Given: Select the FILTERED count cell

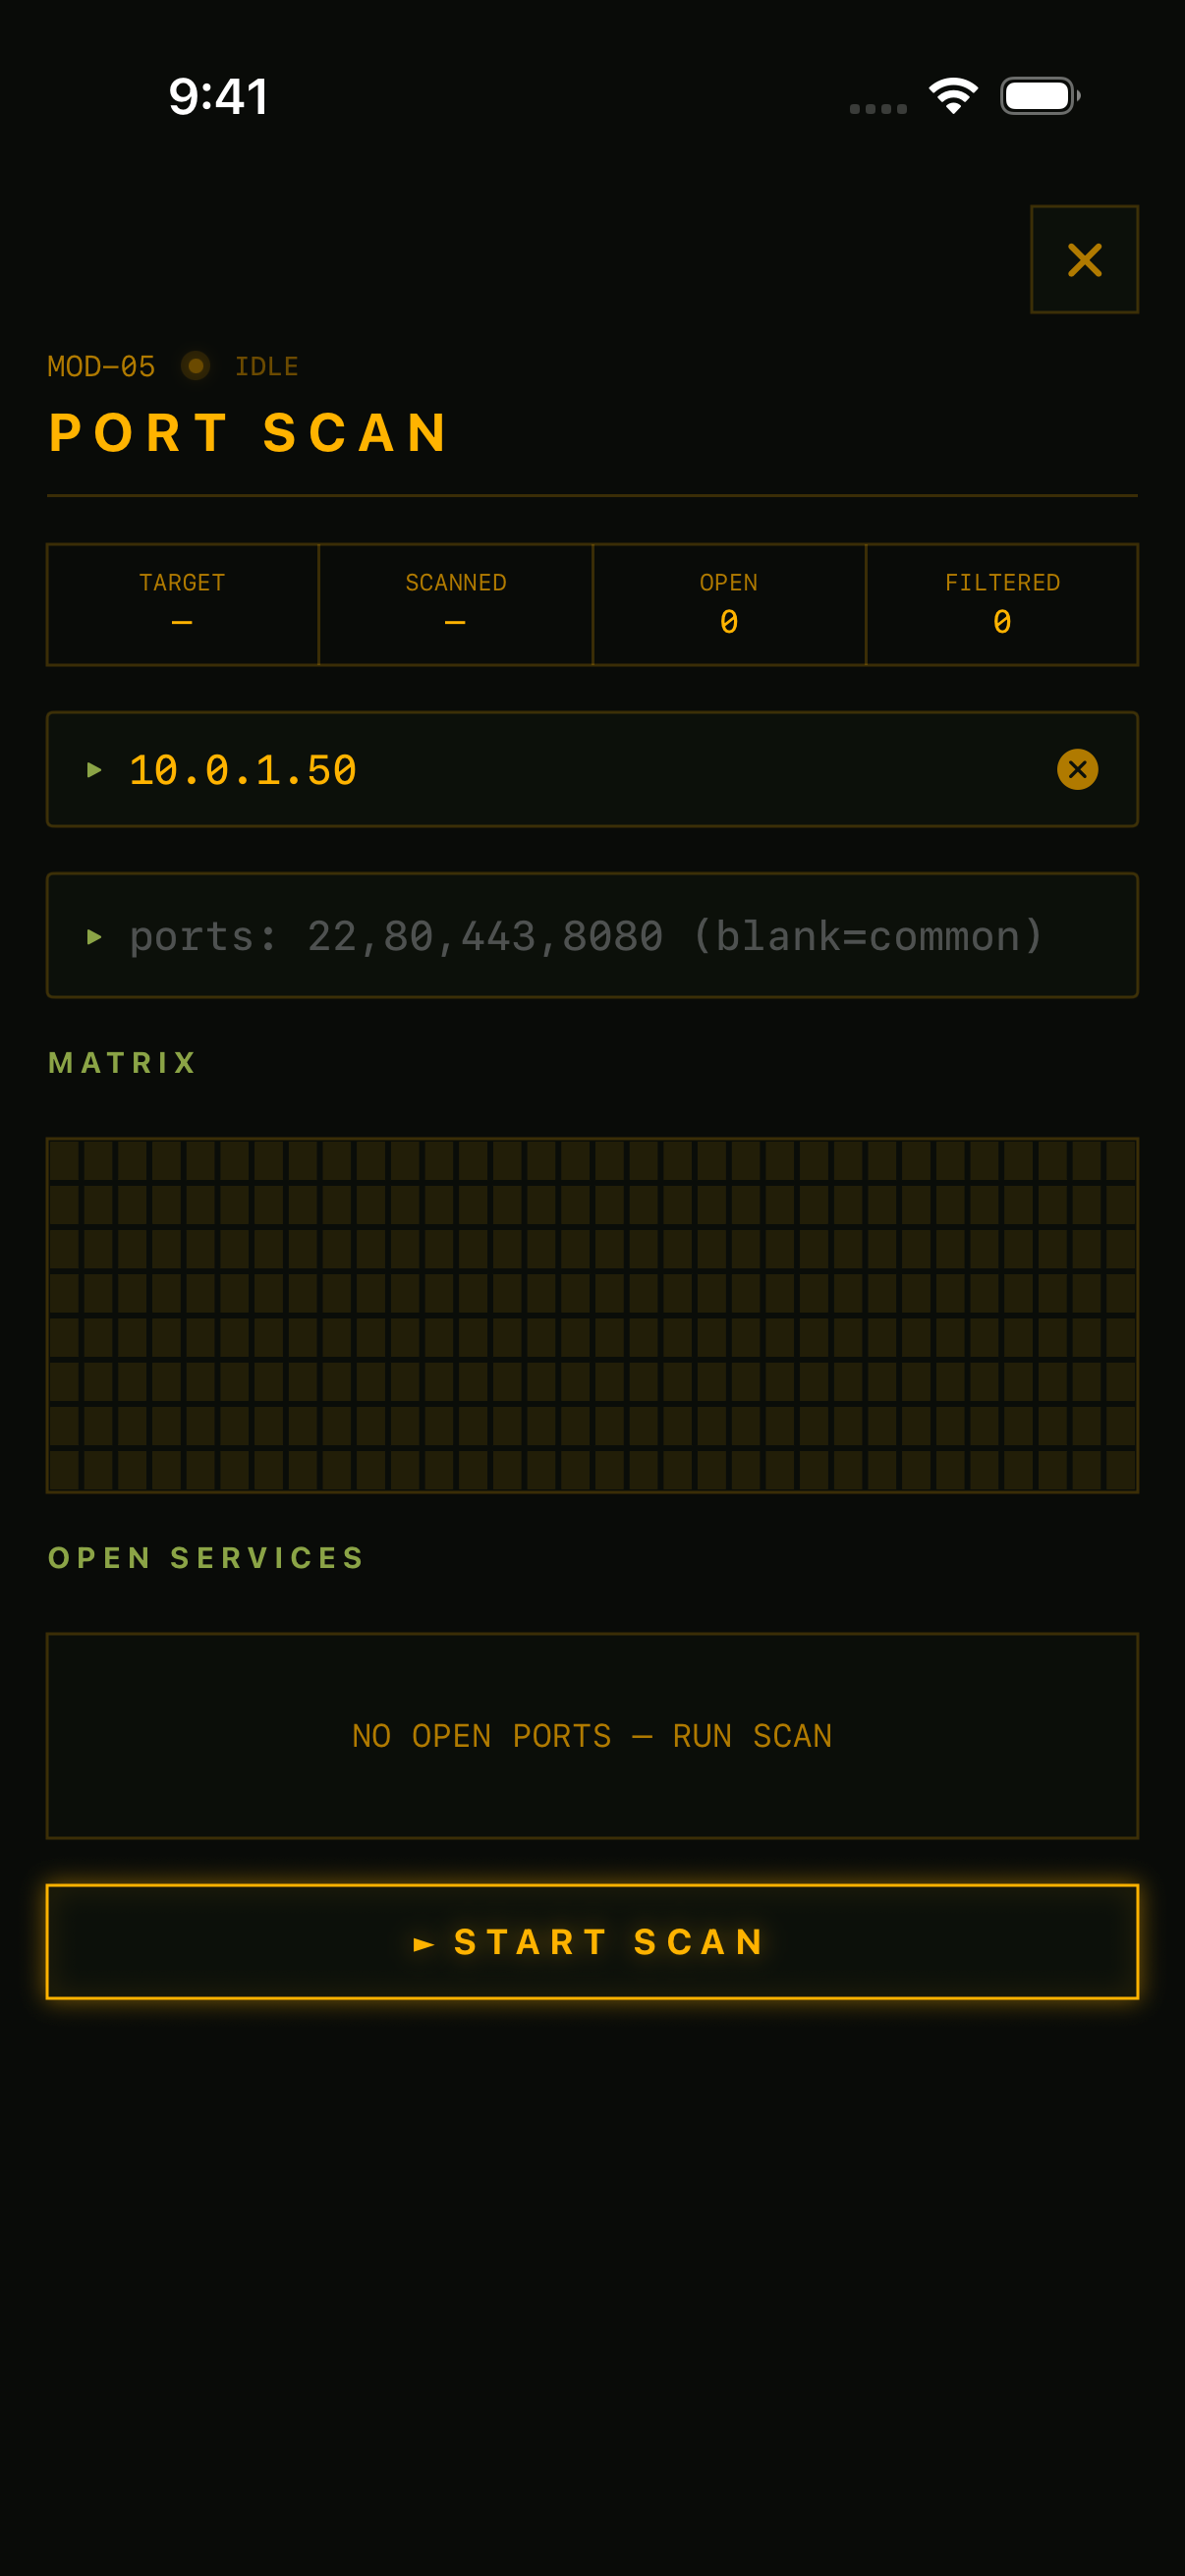Looking at the screenshot, I should click(x=1002, y=605).
